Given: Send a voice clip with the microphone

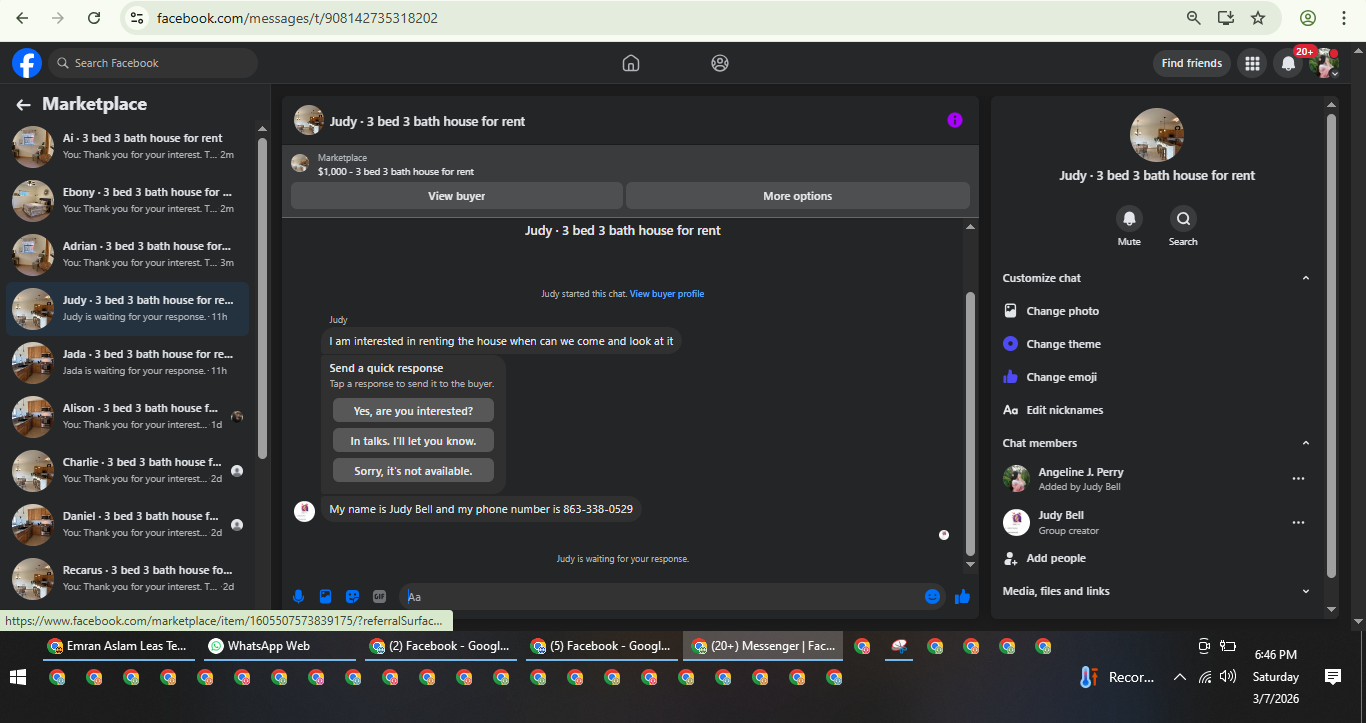Looking at the screenshot, I should pyautogui.click(x=298, y=596).
